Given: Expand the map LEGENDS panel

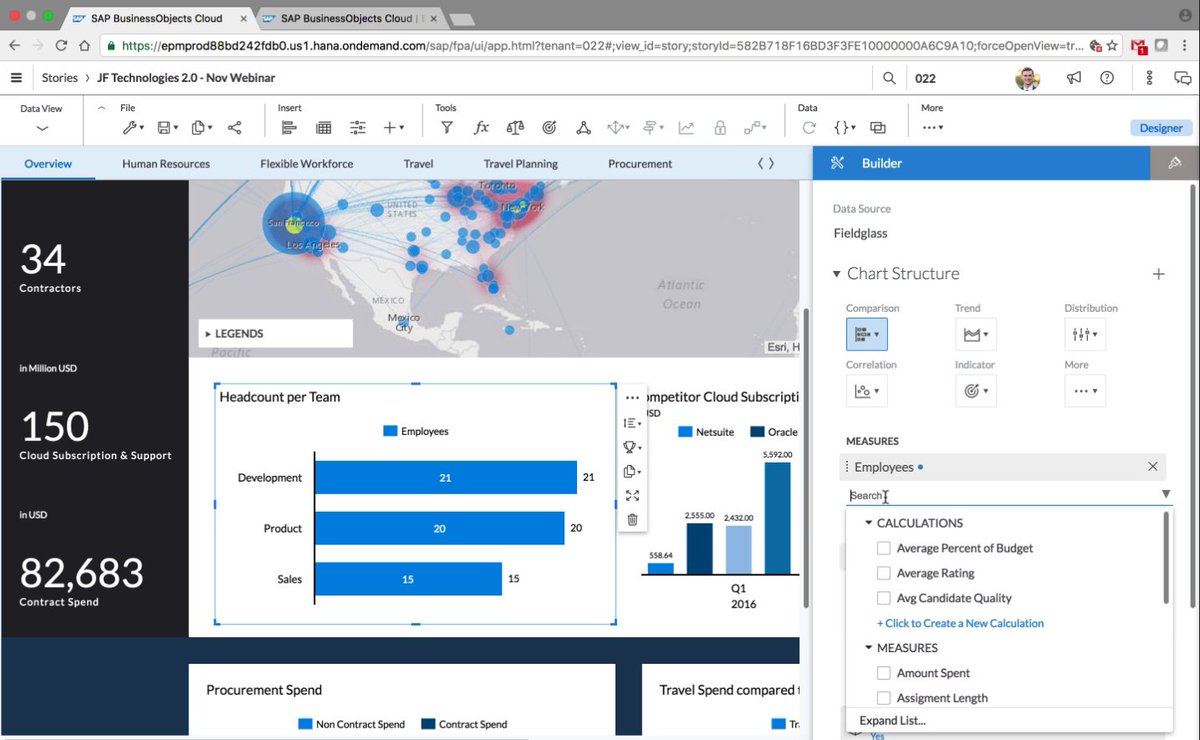Looking at the screenshot, I should 275,333.
